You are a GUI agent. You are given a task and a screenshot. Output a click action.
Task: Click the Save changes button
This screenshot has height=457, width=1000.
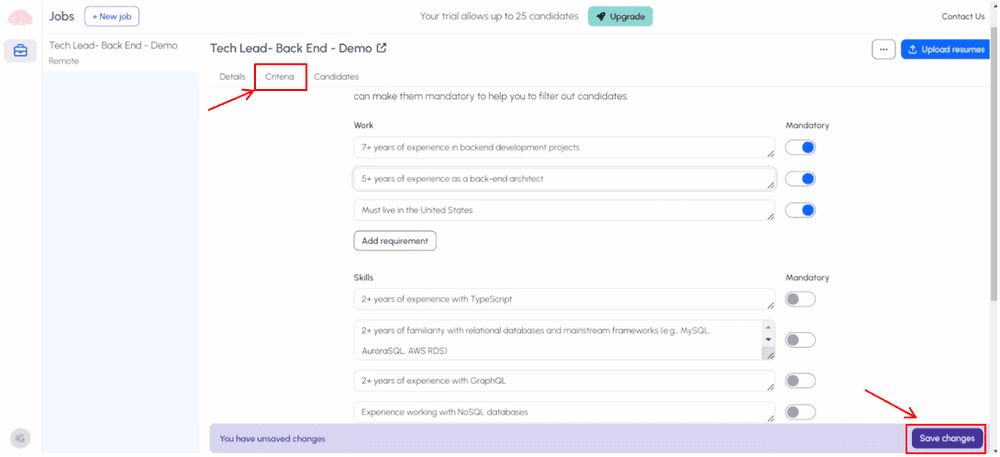click(946, 438)
